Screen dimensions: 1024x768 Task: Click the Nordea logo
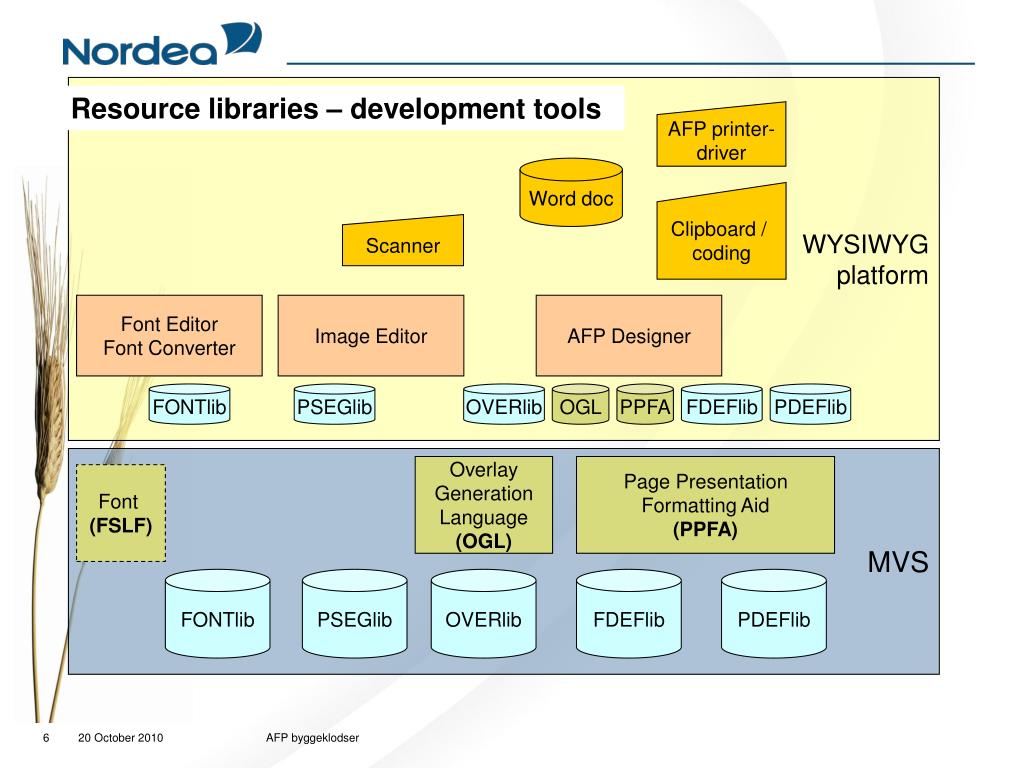click(x=162, y=44)
